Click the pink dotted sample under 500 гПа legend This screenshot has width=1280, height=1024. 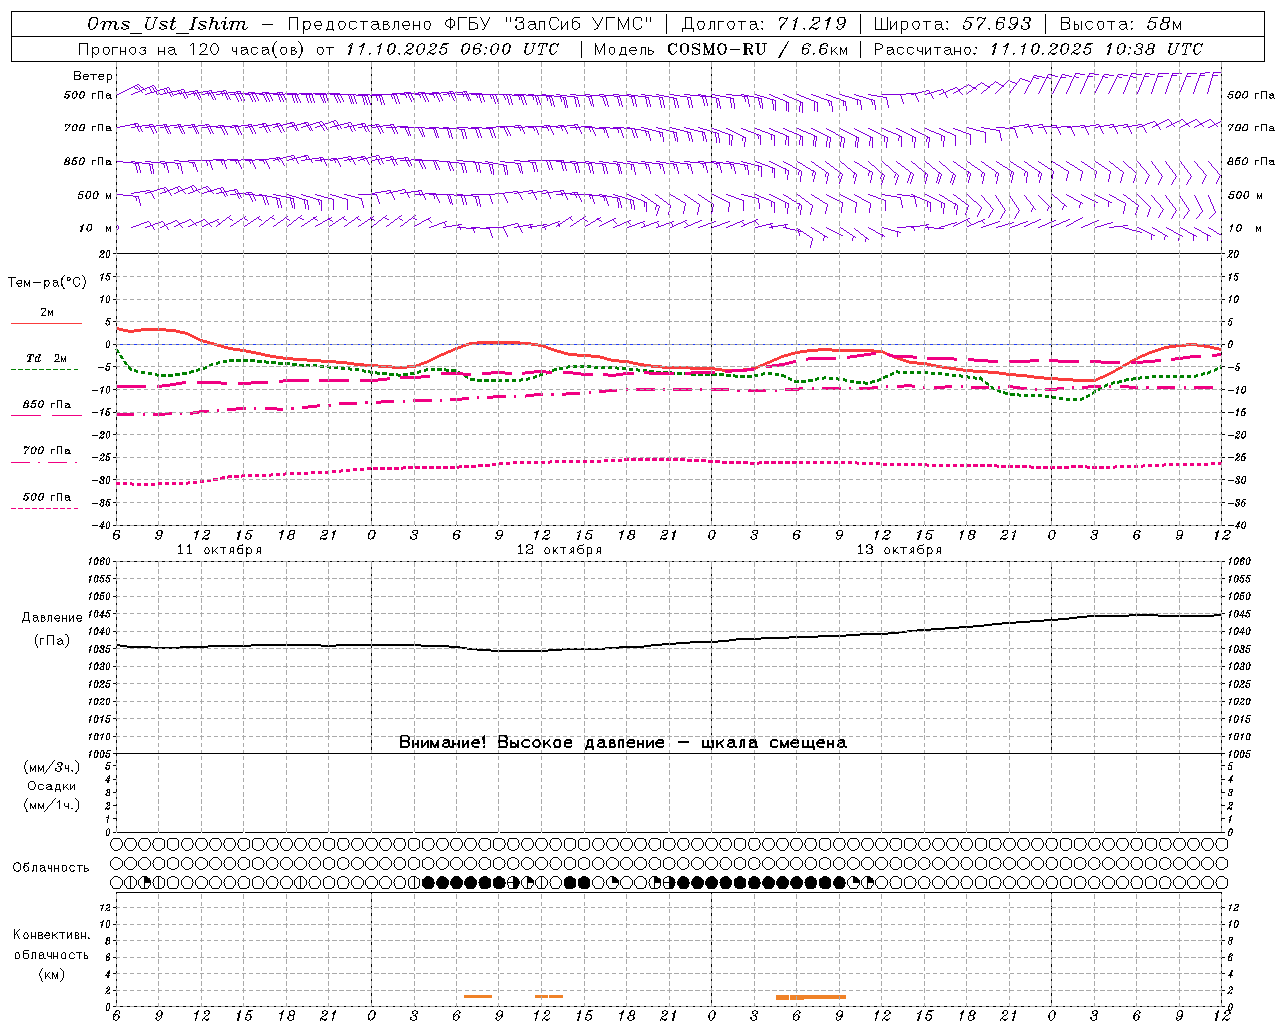pos(44,509)
